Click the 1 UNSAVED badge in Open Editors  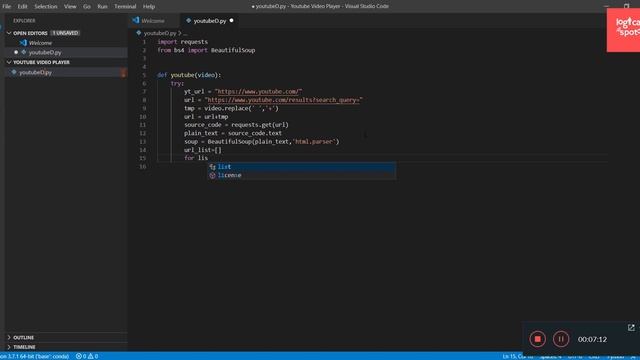65,33
